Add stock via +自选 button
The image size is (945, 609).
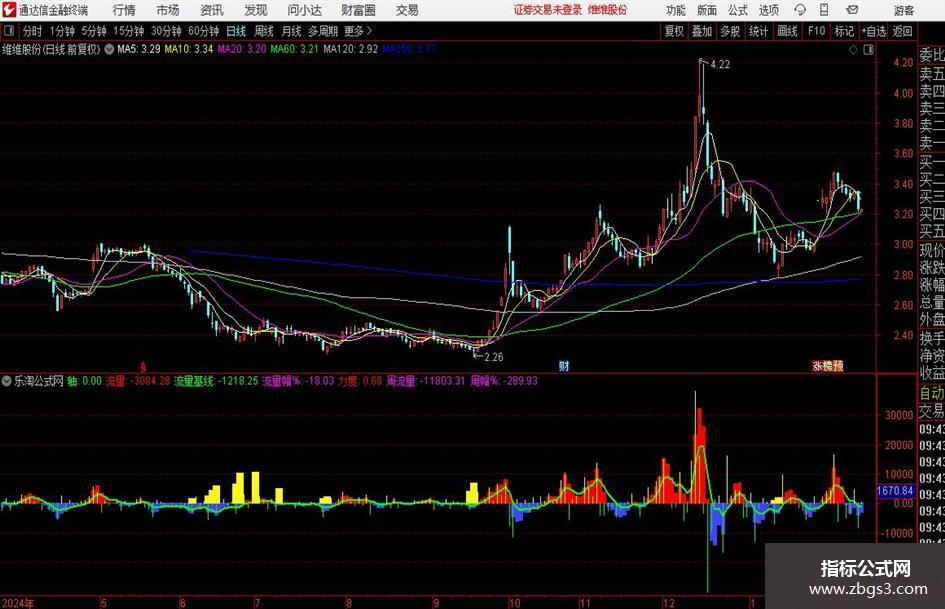click(874, 31)
